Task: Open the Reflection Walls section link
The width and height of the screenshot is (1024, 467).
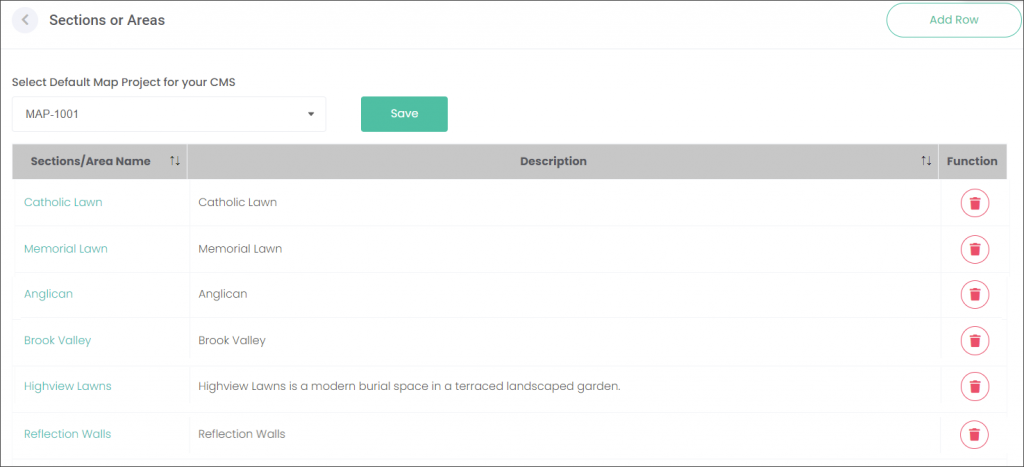Action: 68,434
